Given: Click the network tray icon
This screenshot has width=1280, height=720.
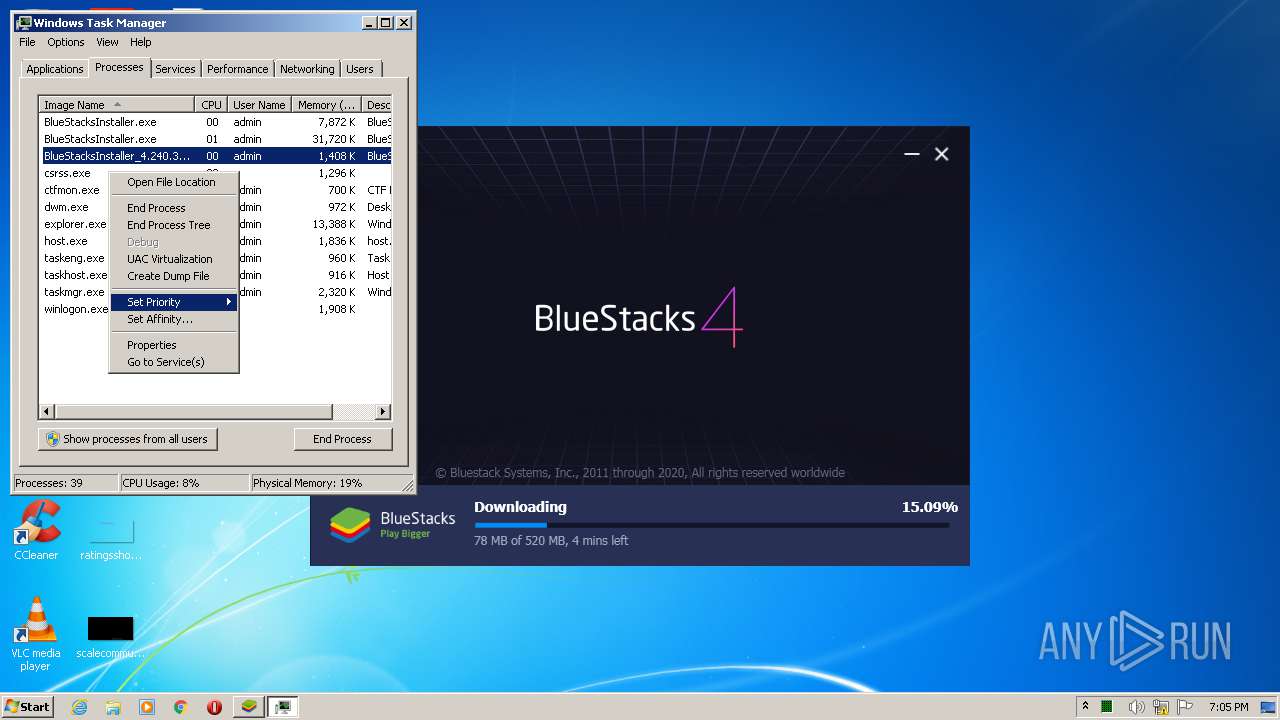Looking at the screenshot, I should tap(1163, 707).
